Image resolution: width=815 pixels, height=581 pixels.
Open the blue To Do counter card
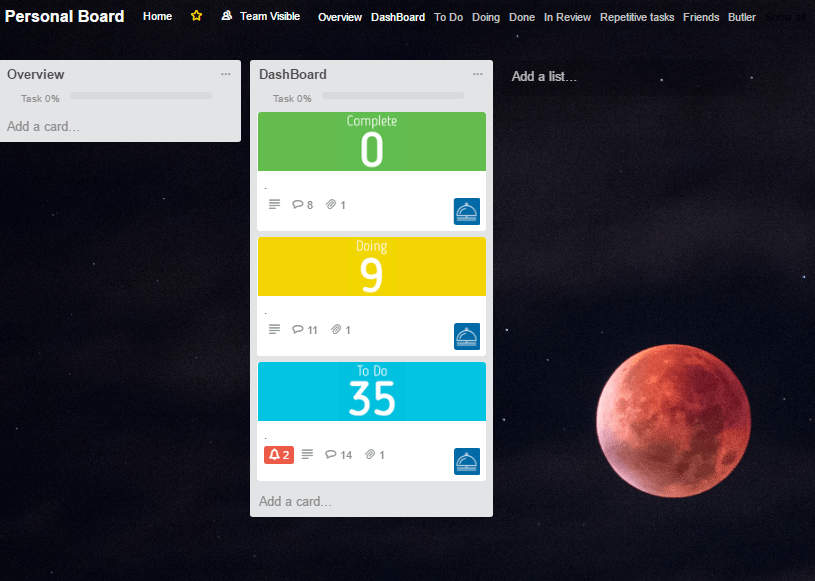[x=372, y=421]
